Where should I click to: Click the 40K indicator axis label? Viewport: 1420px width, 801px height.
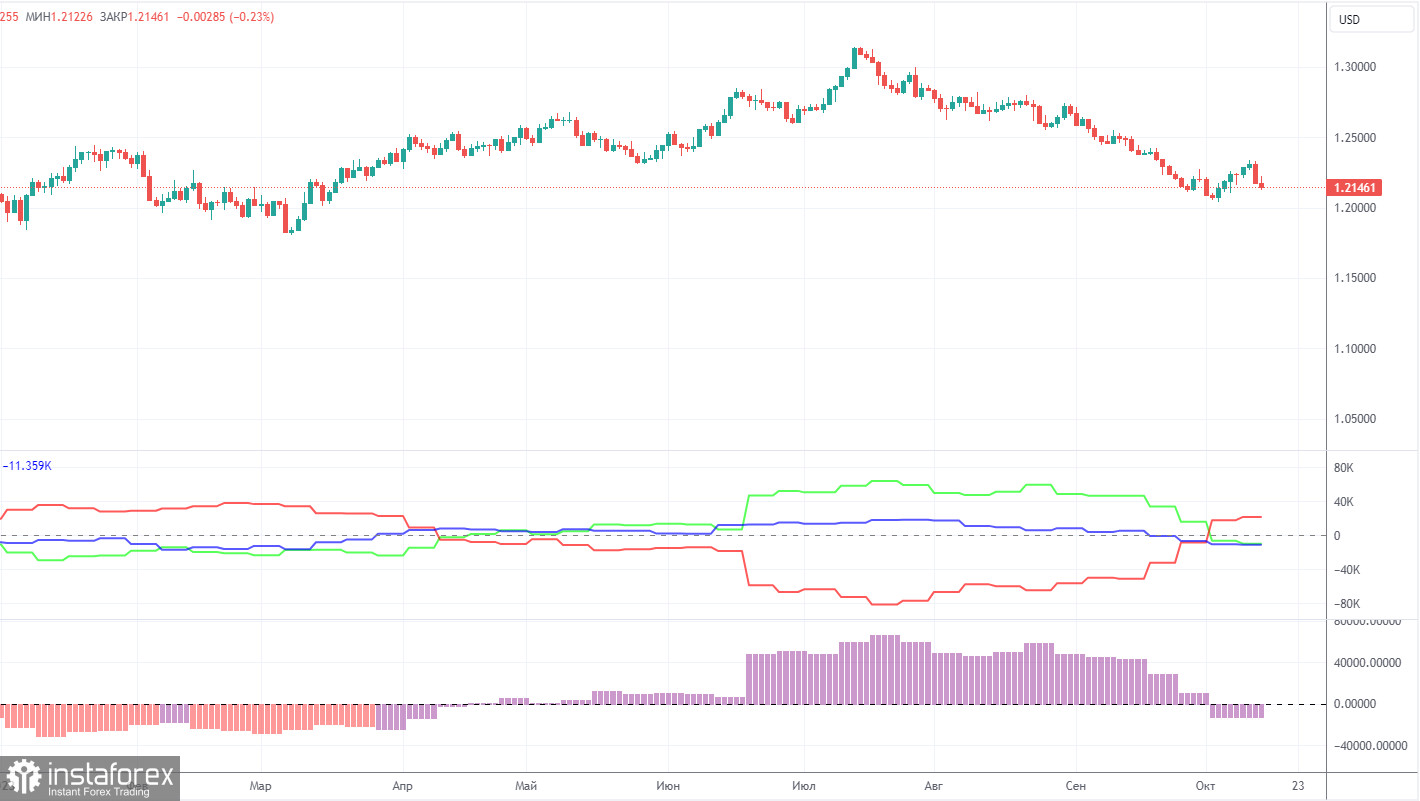1343,502
